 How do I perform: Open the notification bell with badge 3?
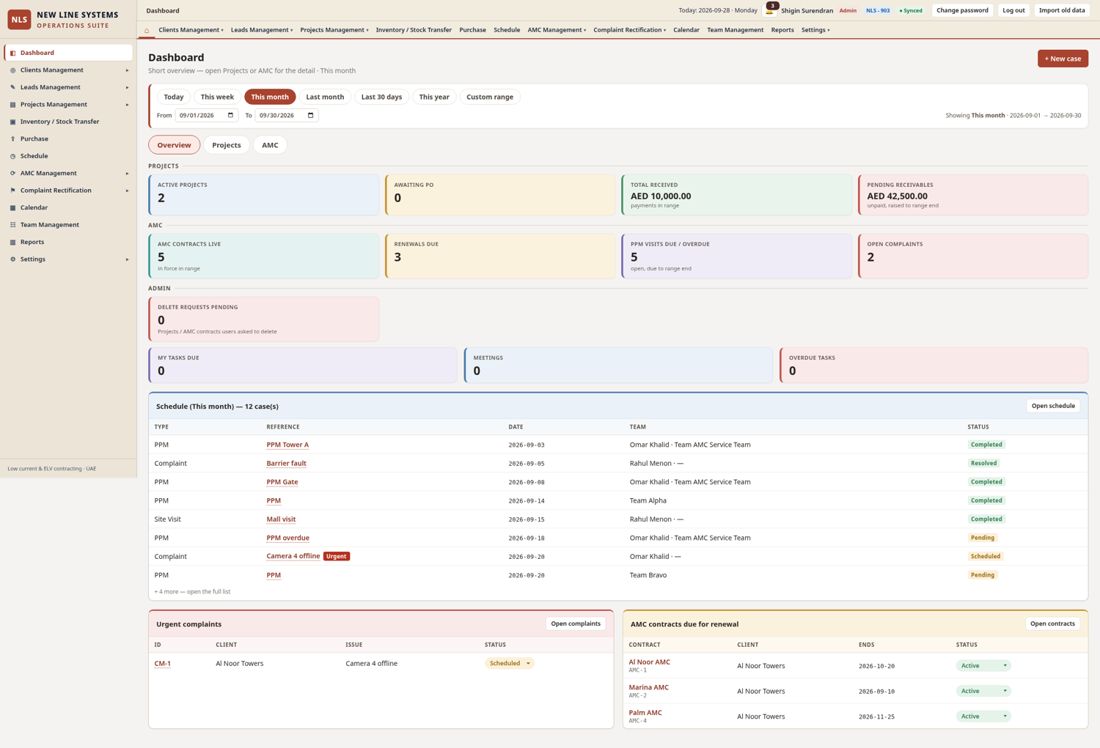tap(770, 10)
